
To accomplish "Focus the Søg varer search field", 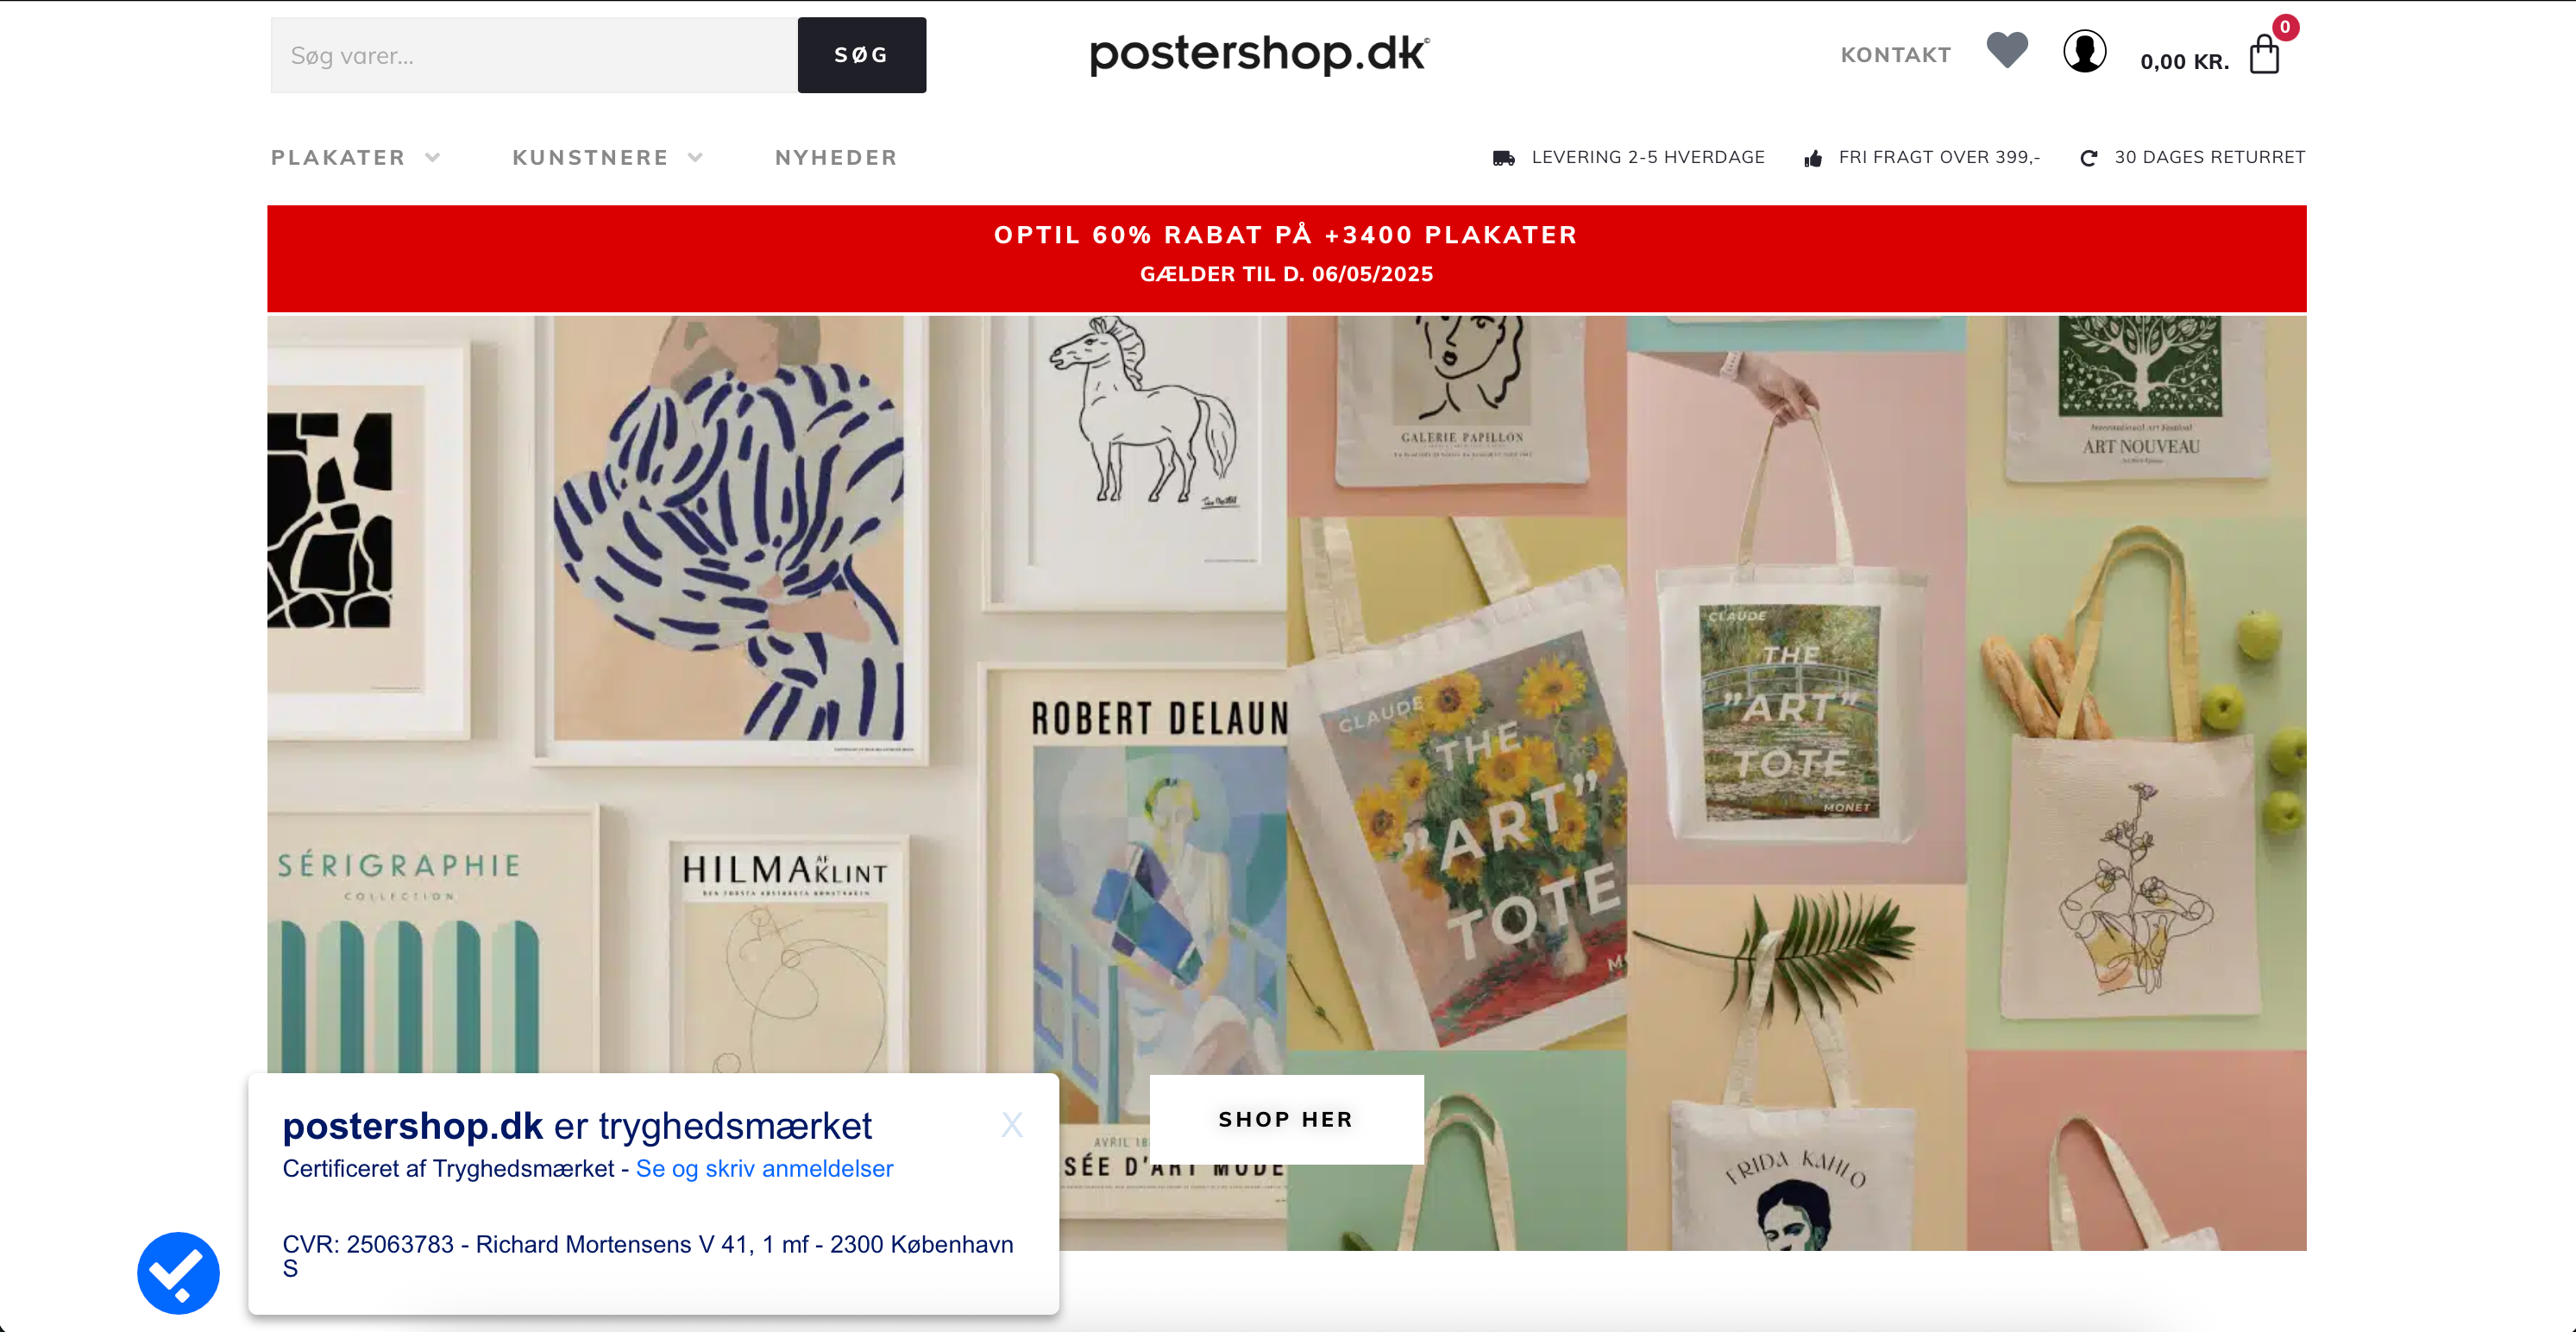I will (534, 55).
